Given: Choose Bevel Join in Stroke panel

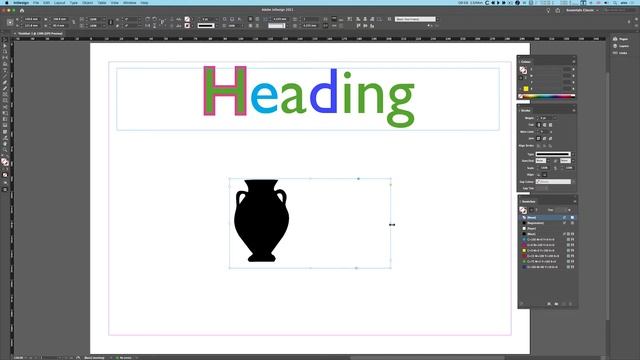Looking at the screenshot, I should [x=550, y=139].
